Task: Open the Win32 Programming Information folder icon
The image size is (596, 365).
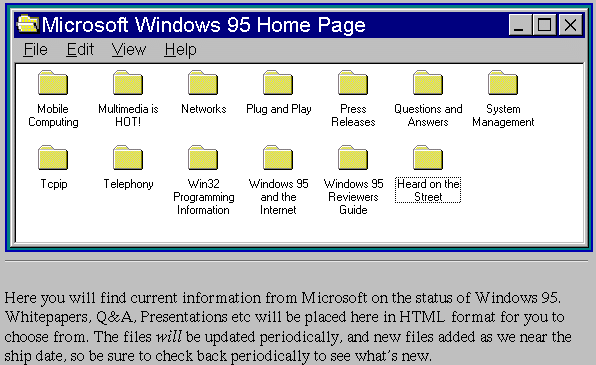Action: click(203, 157)
